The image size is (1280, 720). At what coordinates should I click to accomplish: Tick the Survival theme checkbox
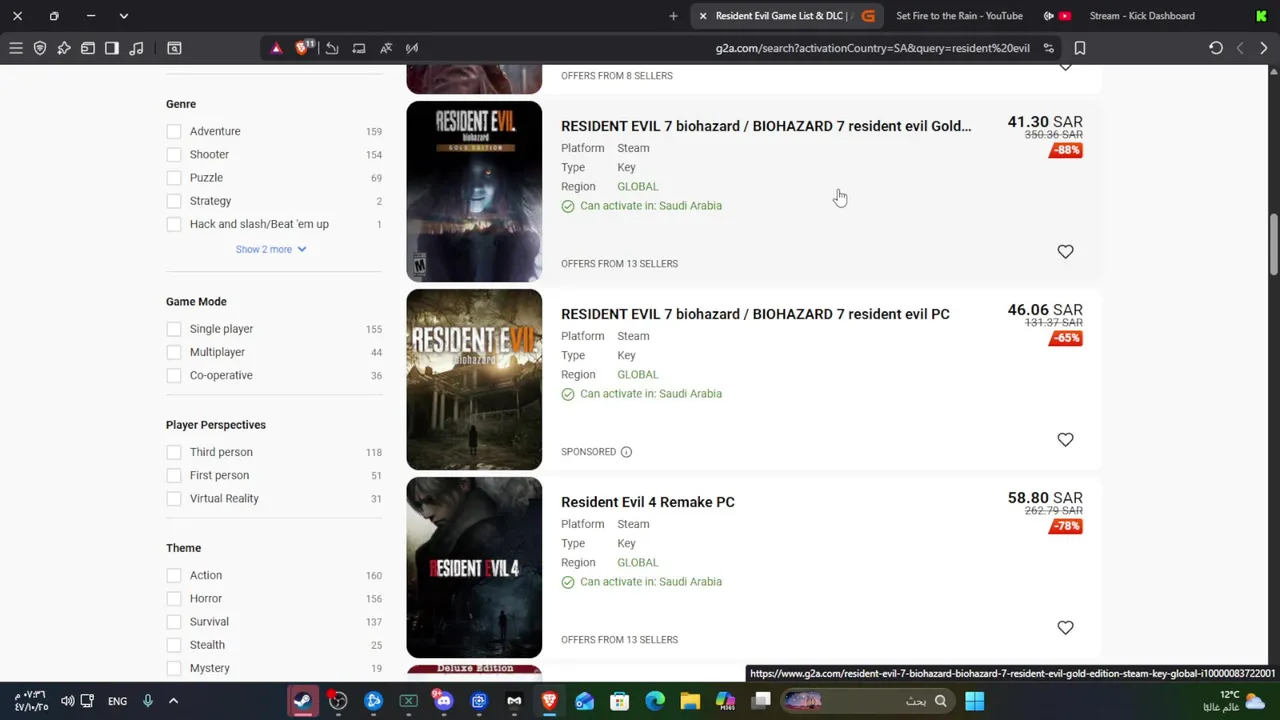pyautogui.click(x=174, y=622)
